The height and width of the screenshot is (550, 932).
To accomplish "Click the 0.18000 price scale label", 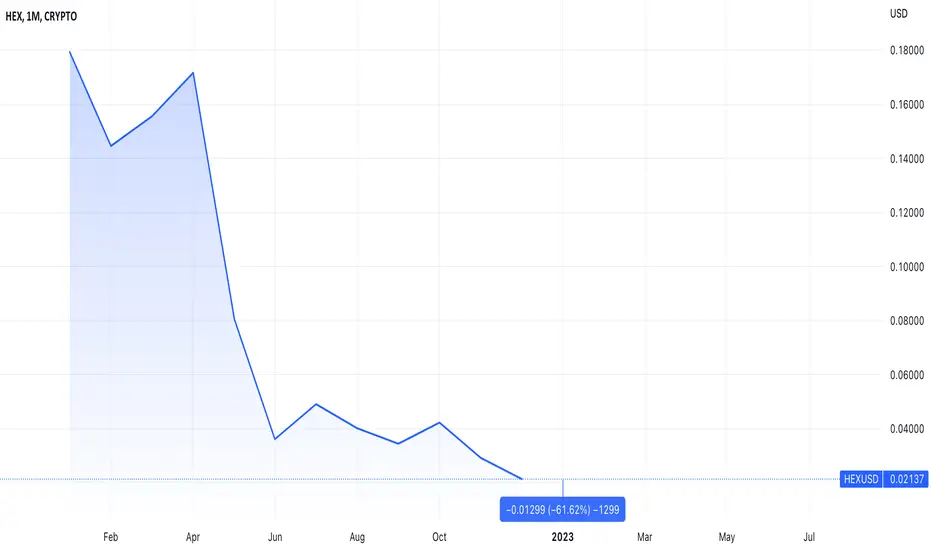I will click(906, 51).
